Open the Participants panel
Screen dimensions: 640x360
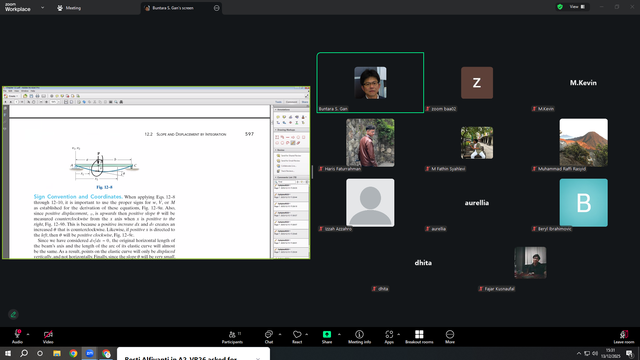click(232, 337)
